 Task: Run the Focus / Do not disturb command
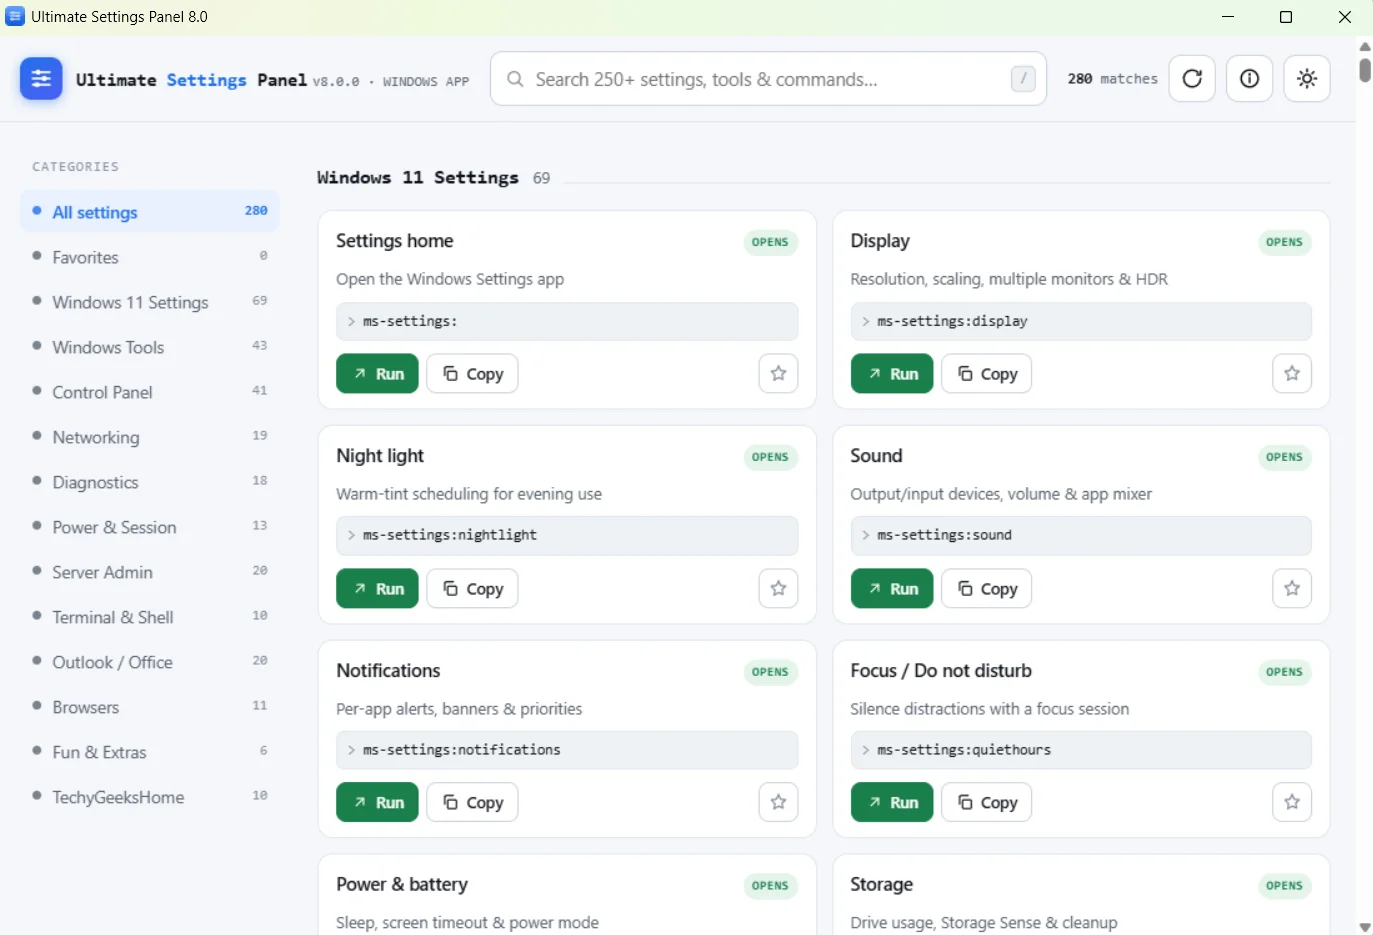(892, 802)
